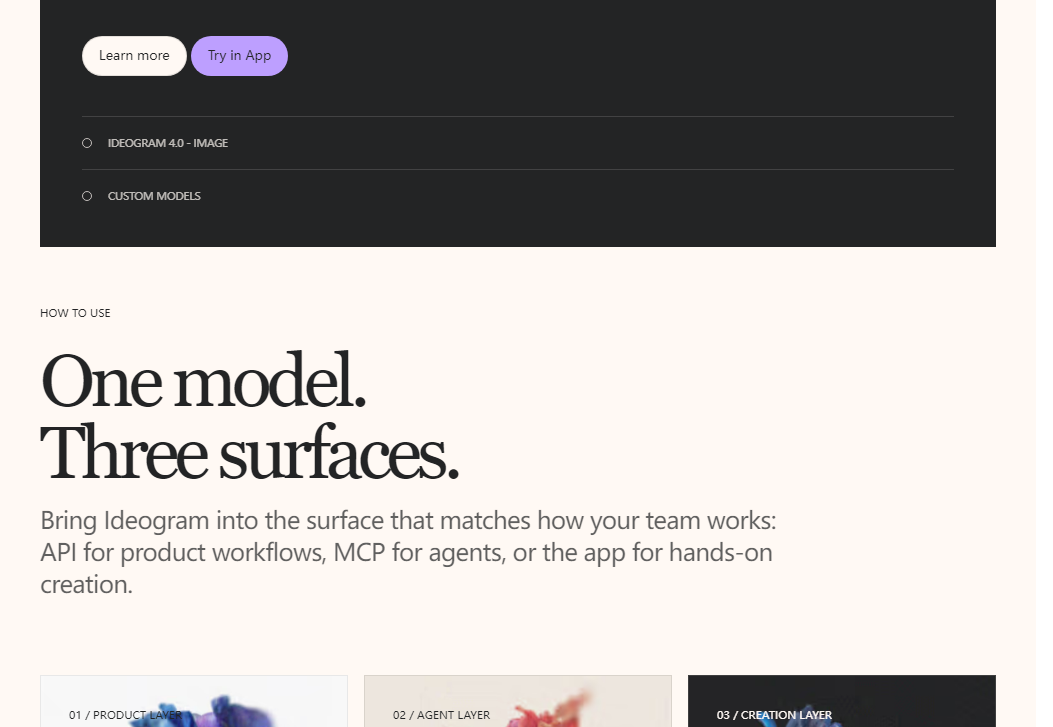Open Try in App button

coord(239,56)
